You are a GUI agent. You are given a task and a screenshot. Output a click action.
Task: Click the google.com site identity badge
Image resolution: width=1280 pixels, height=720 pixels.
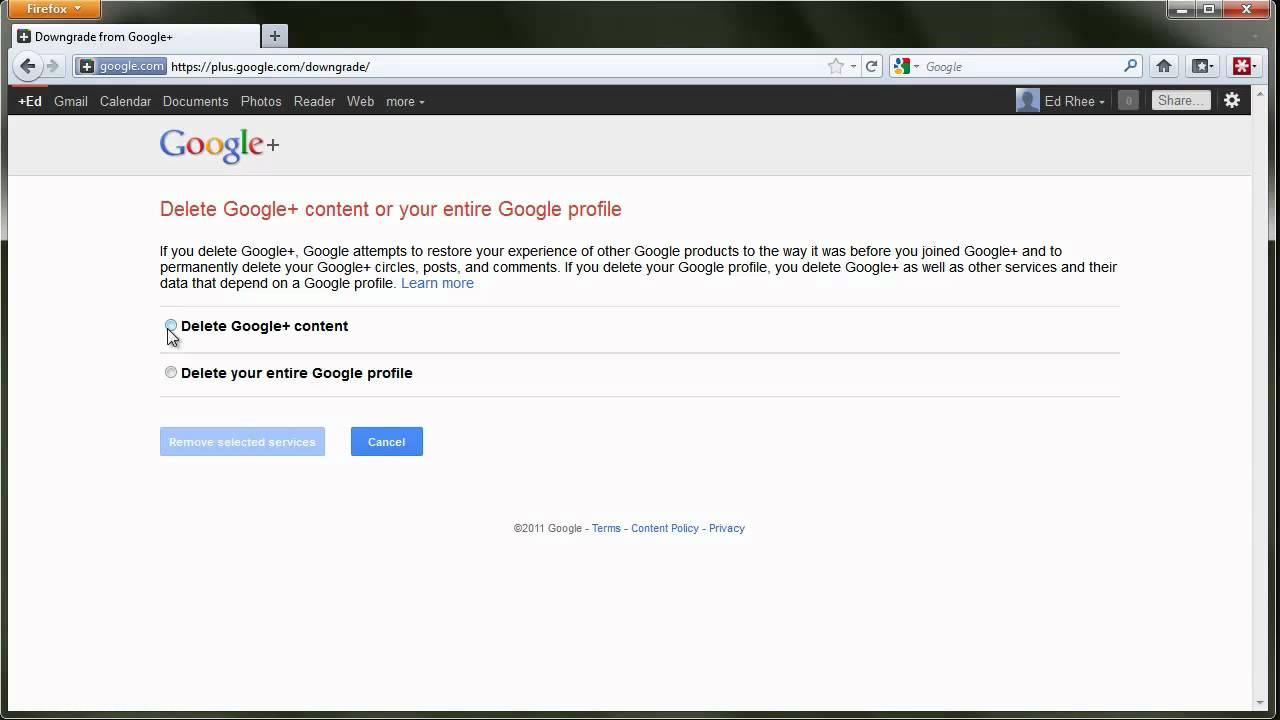point(122,66)
